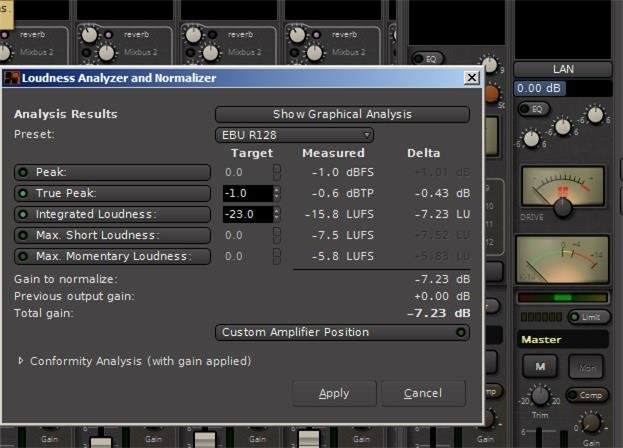Click the -7.23 LU delta value
This screenshot has height=448, width=623.
[442, 214]
